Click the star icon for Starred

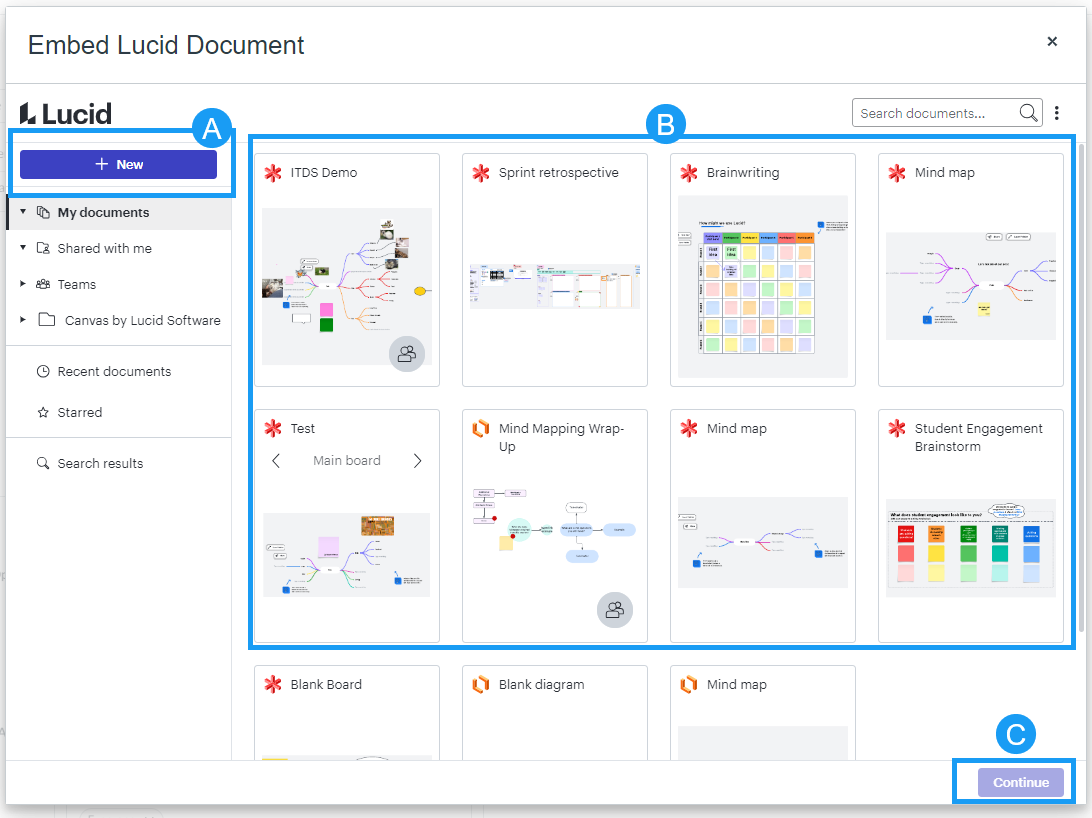(43, 412)
